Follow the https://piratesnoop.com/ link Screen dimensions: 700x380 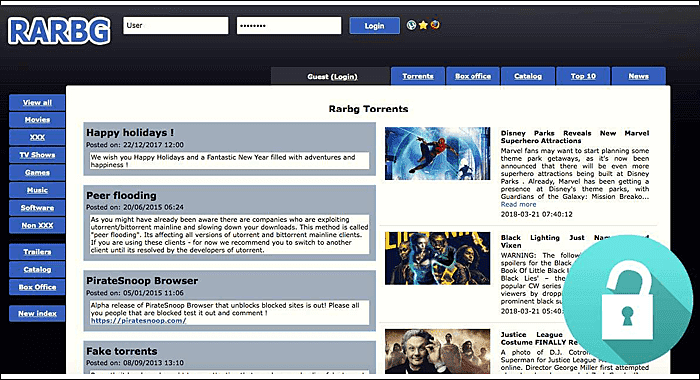click(x=138, y=321)
